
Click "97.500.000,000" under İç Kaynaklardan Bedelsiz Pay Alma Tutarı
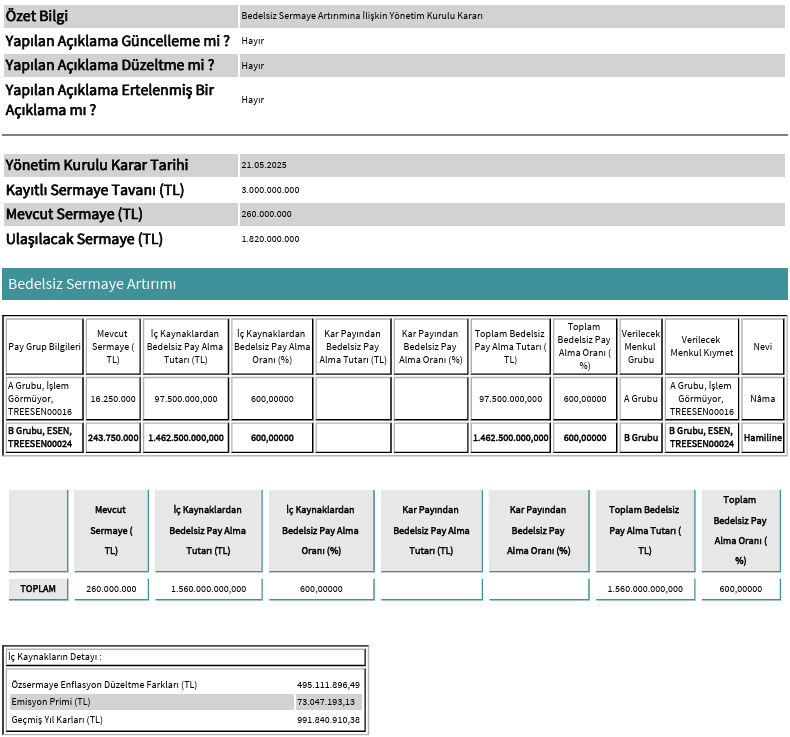(186, 399)
